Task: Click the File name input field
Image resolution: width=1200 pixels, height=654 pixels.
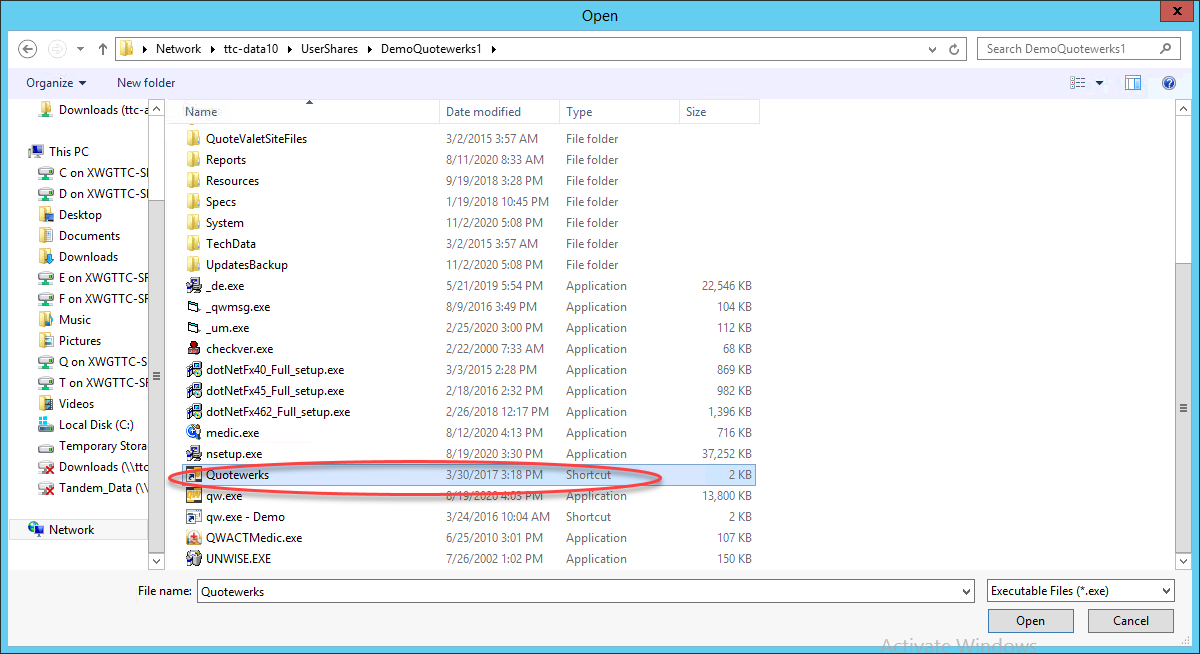Action: [577, 591]
